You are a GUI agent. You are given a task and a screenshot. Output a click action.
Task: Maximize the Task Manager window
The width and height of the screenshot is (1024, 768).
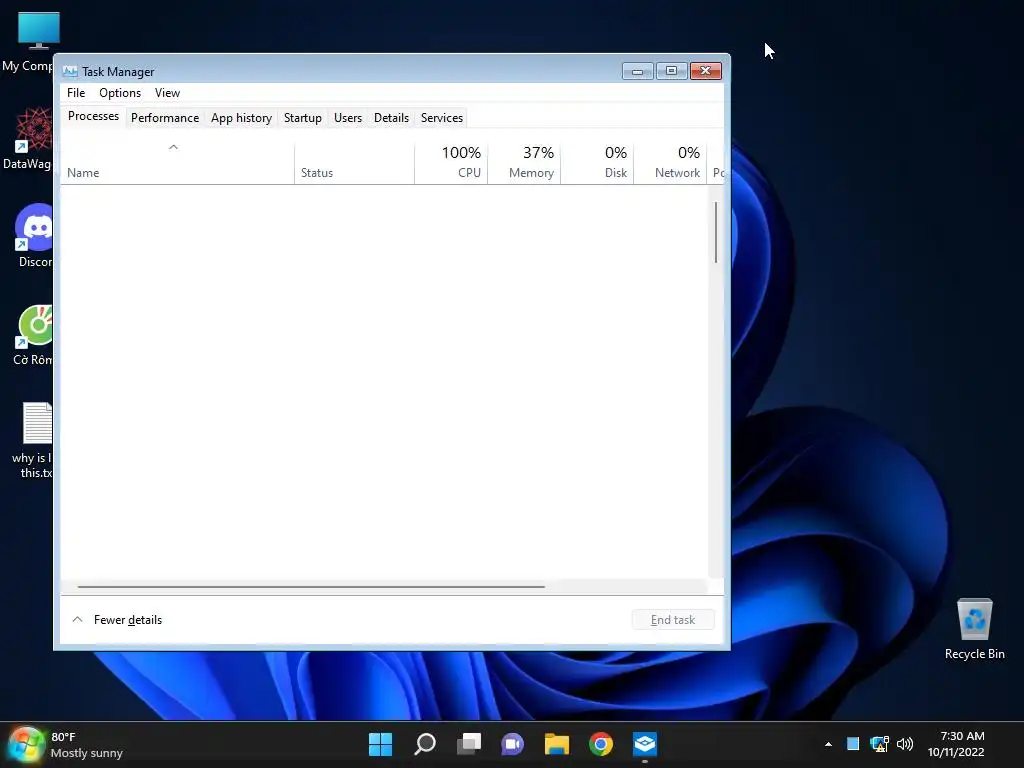pos(671,71)
